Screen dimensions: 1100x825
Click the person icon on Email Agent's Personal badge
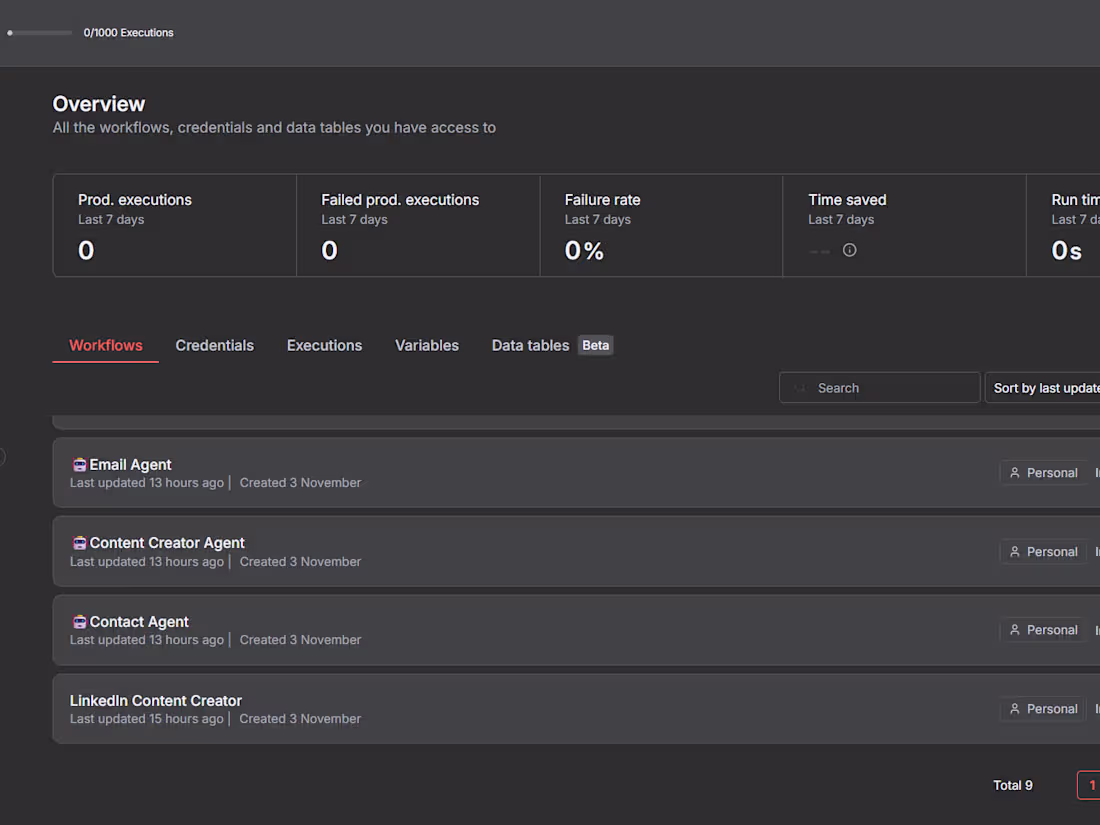point(1013,472)
